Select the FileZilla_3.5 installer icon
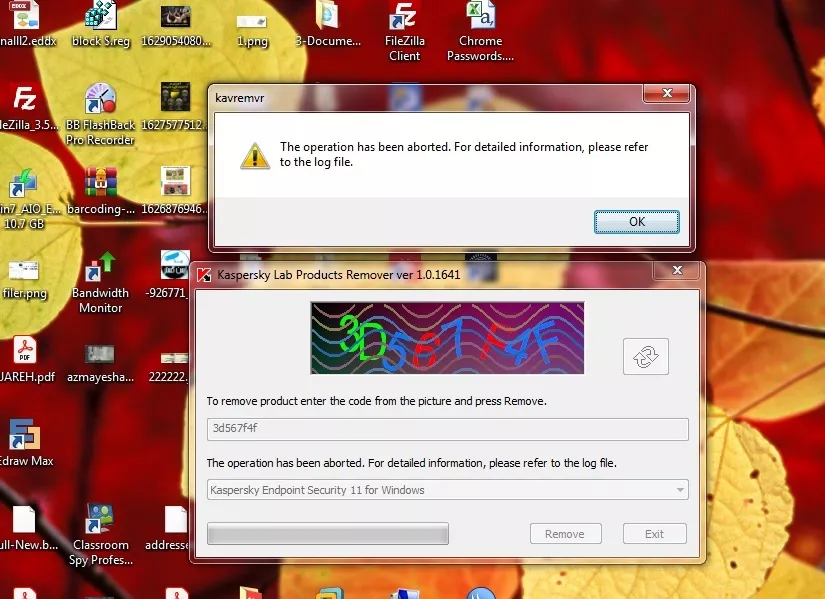825x599 pixels. coord(26,108)
